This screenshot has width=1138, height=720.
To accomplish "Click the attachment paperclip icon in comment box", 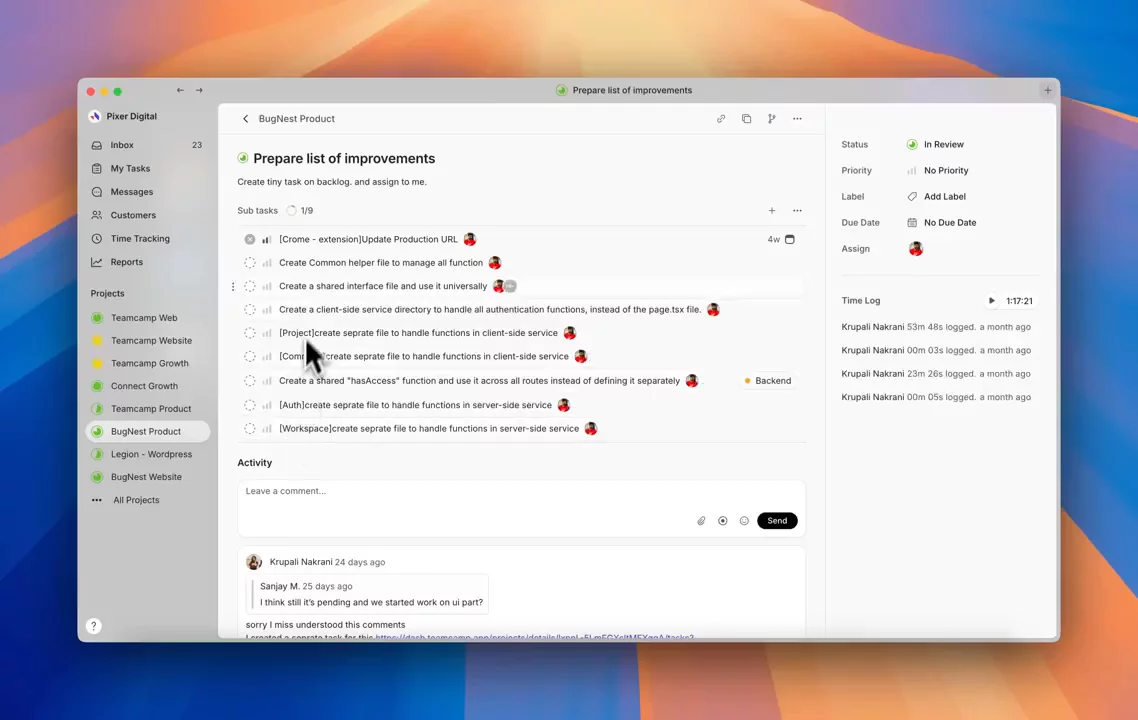I will (x=701, y=520).
